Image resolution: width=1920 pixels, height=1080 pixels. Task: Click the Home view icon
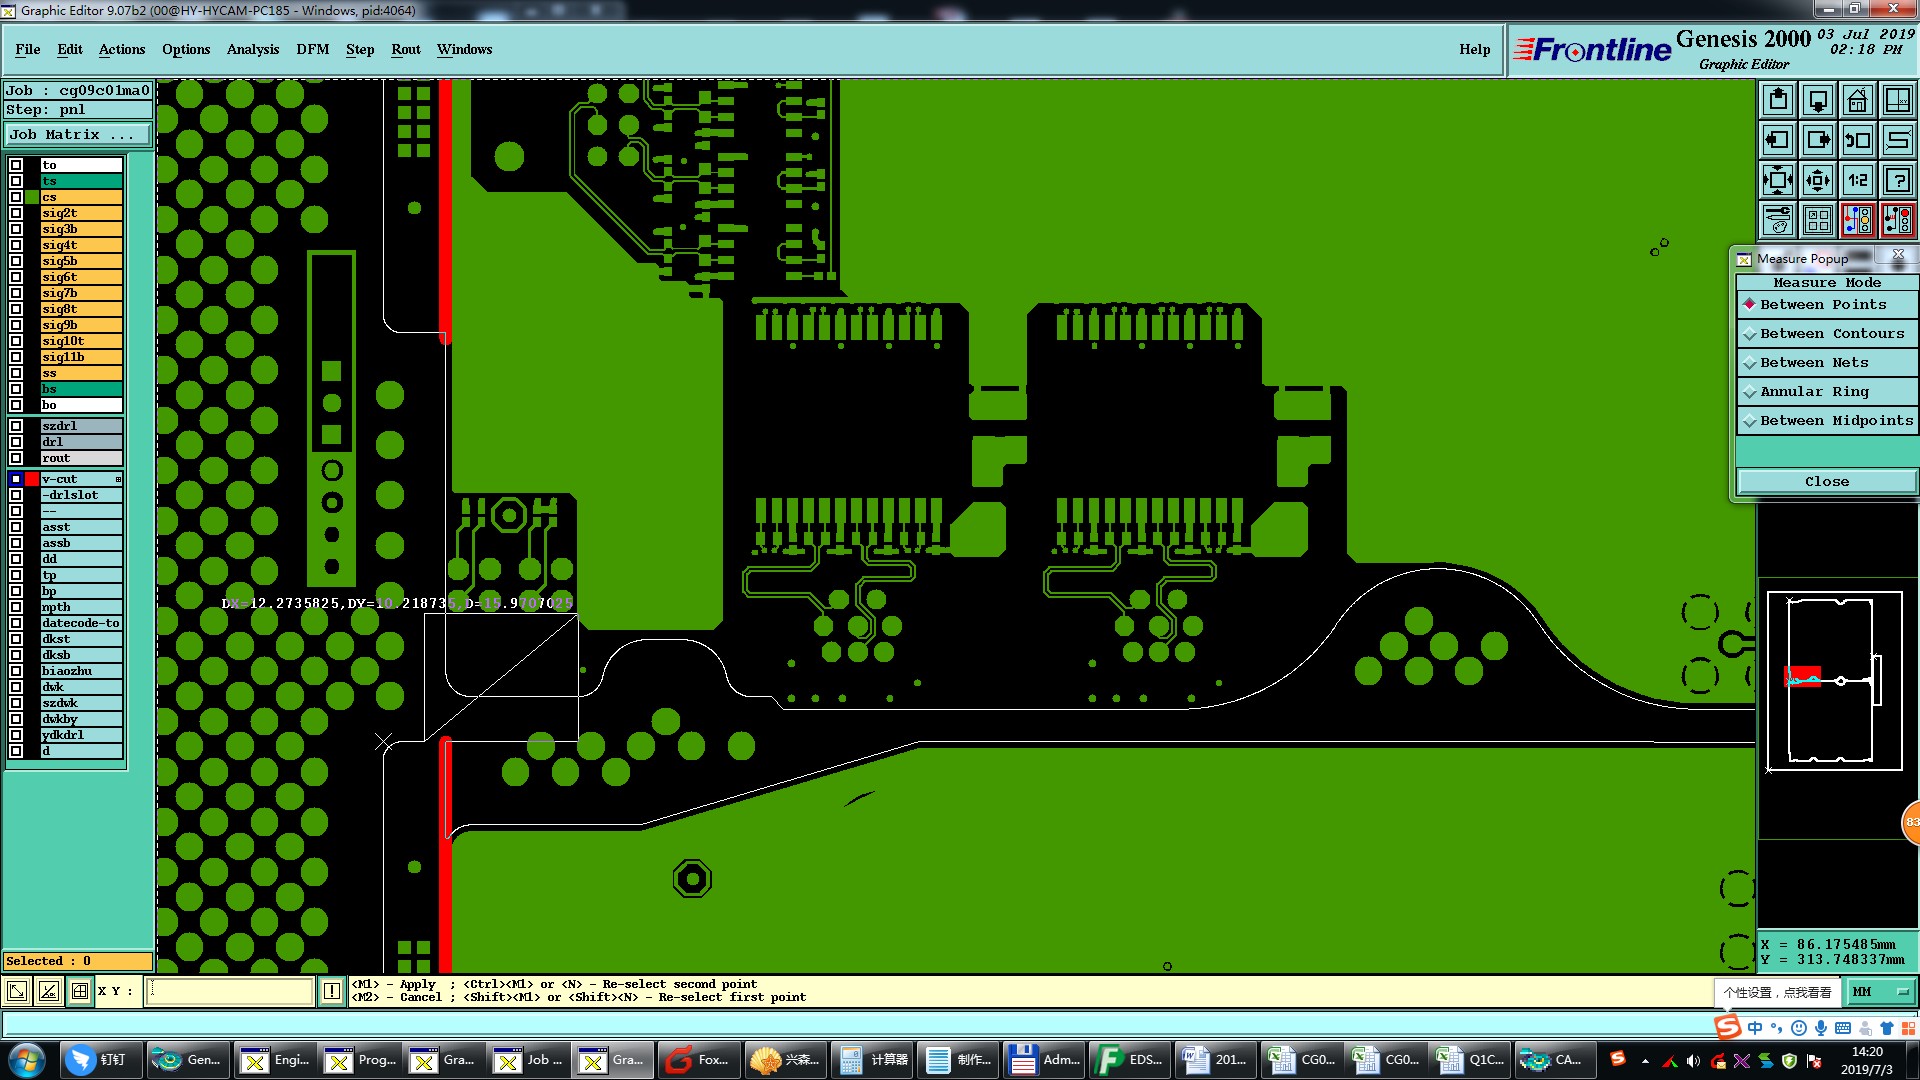coord(1857,100)
